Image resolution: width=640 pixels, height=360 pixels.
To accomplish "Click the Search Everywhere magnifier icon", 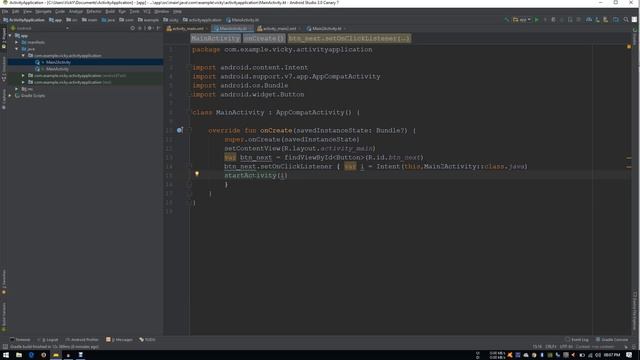I will [x=626, y=20].
